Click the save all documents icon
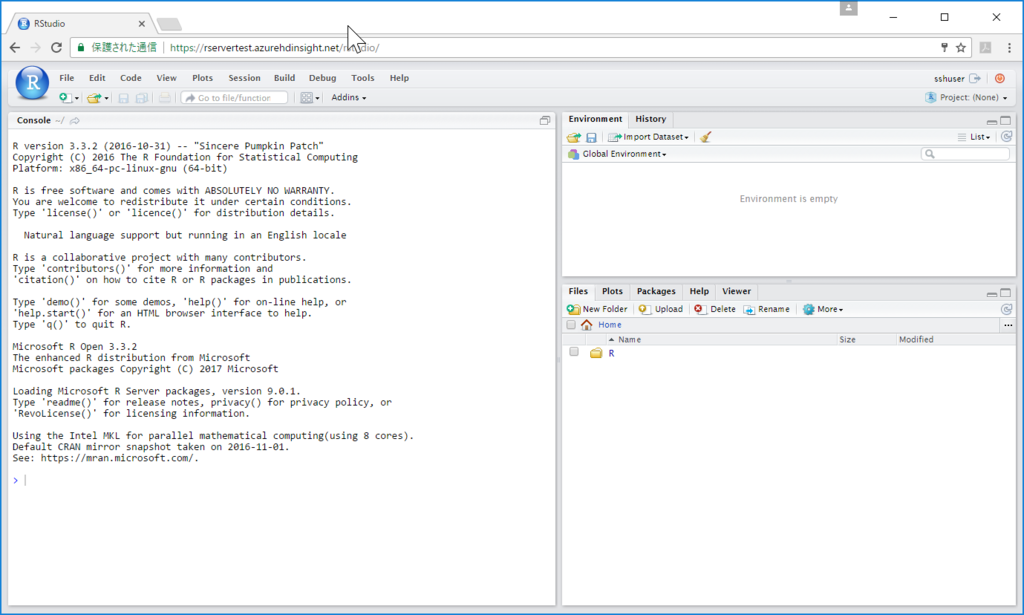 click(142, 98)
